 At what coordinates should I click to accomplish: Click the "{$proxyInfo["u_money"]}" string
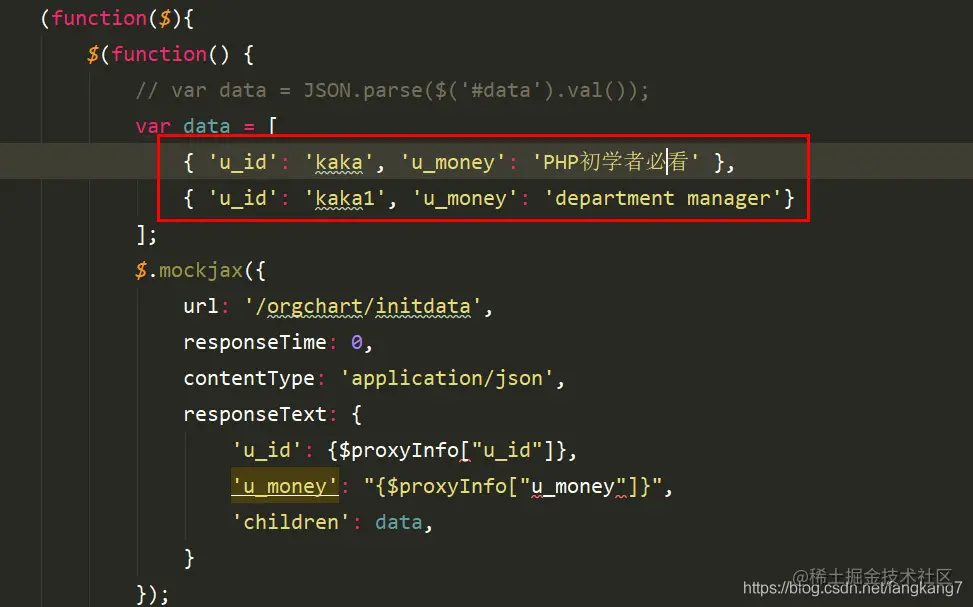[513, 486]
